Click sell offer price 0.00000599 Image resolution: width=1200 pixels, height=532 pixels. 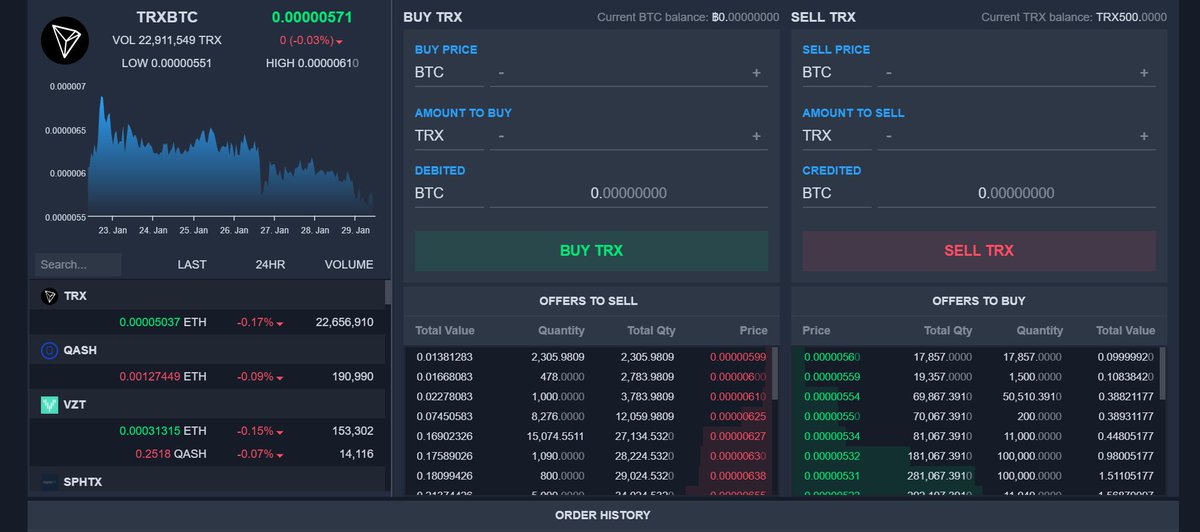tap(738, 356)
